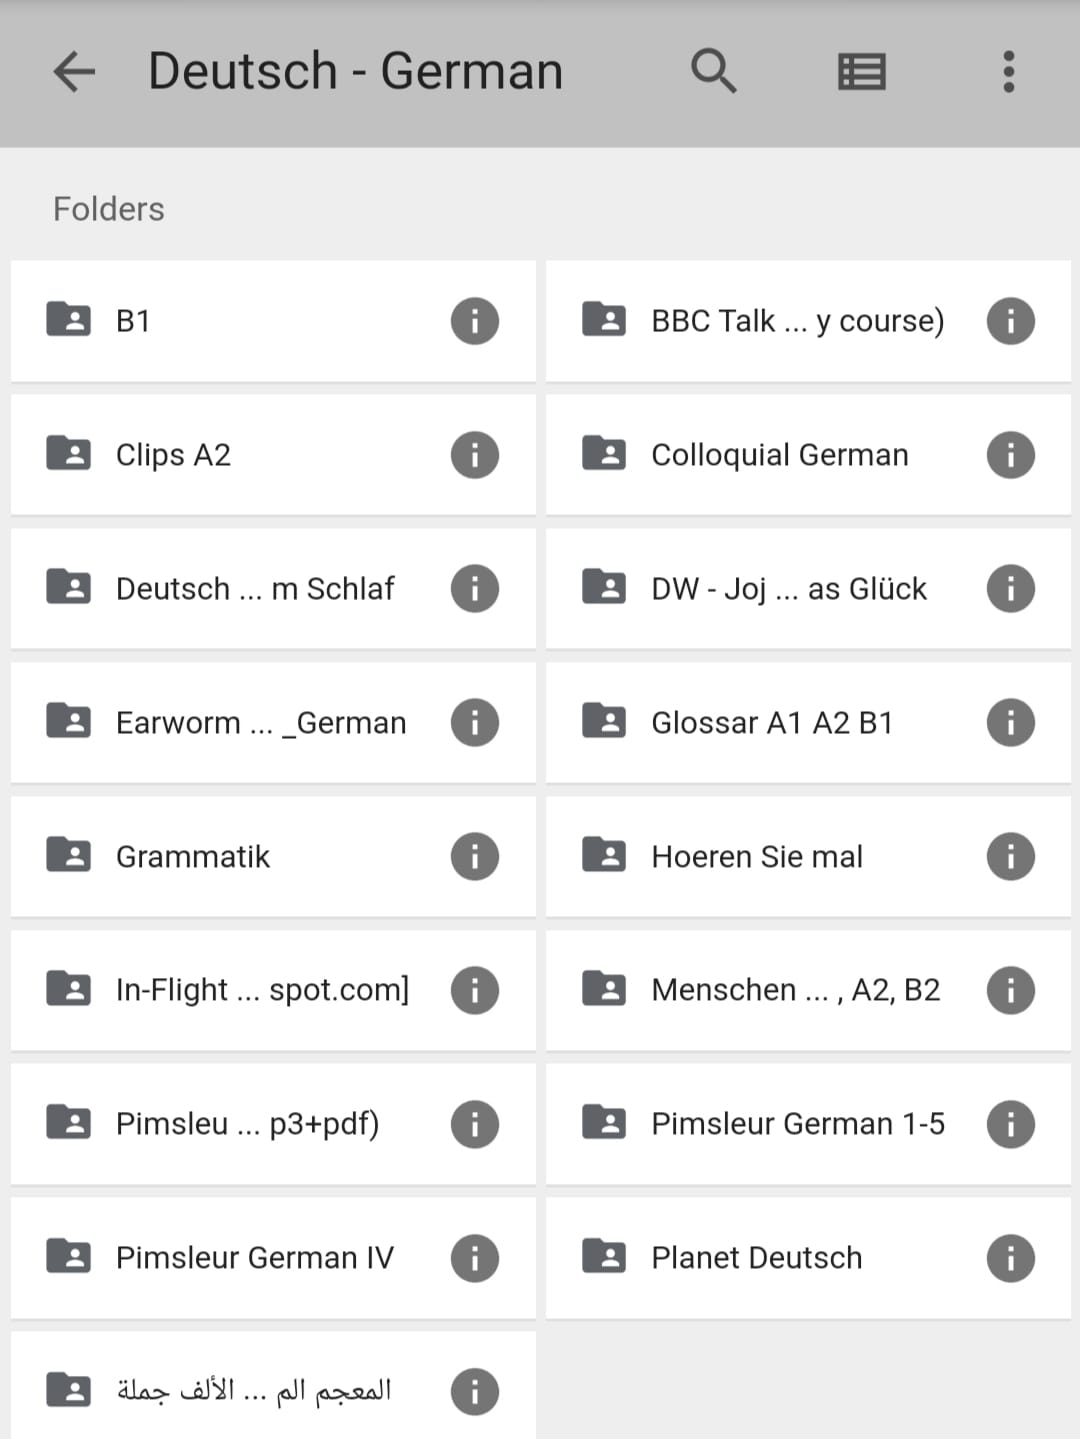The image size is (1080, 1439).
Task: Open Menschen ... A2, B2 folder
Action: pyautogui.click(x=808, y=990)
